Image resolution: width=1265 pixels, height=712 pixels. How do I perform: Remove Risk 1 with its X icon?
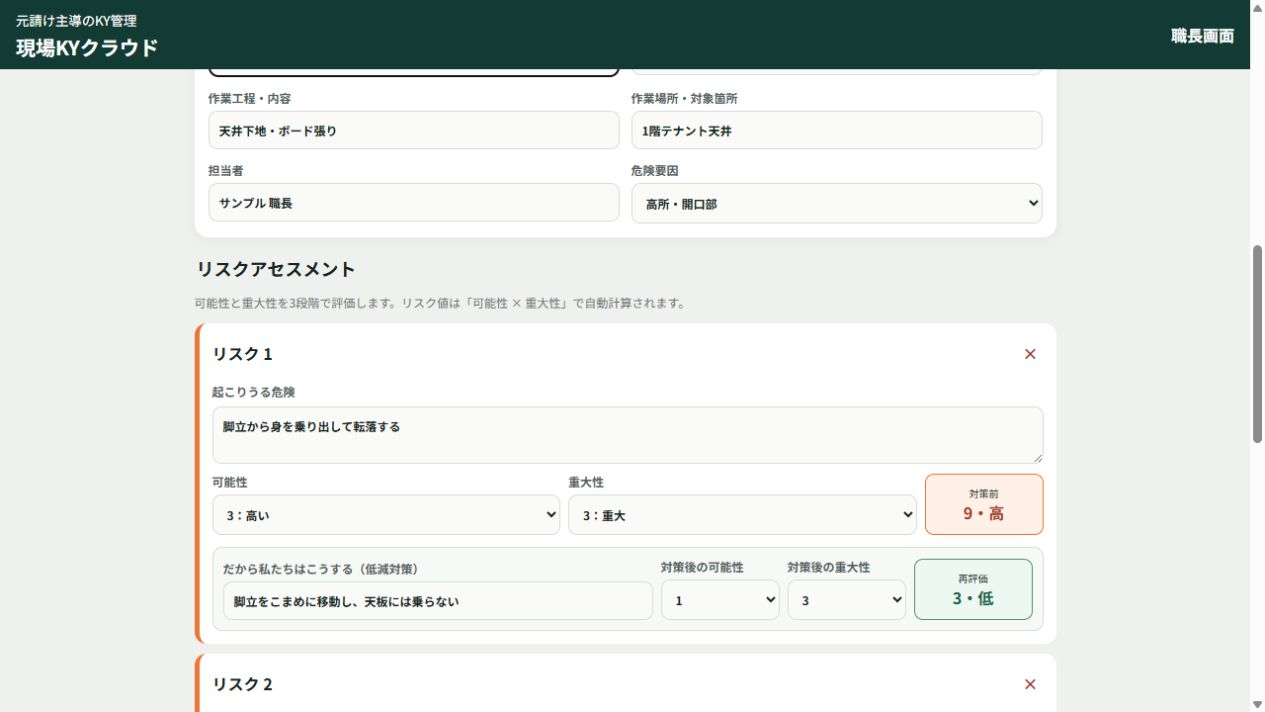(x=1030, y=354)
